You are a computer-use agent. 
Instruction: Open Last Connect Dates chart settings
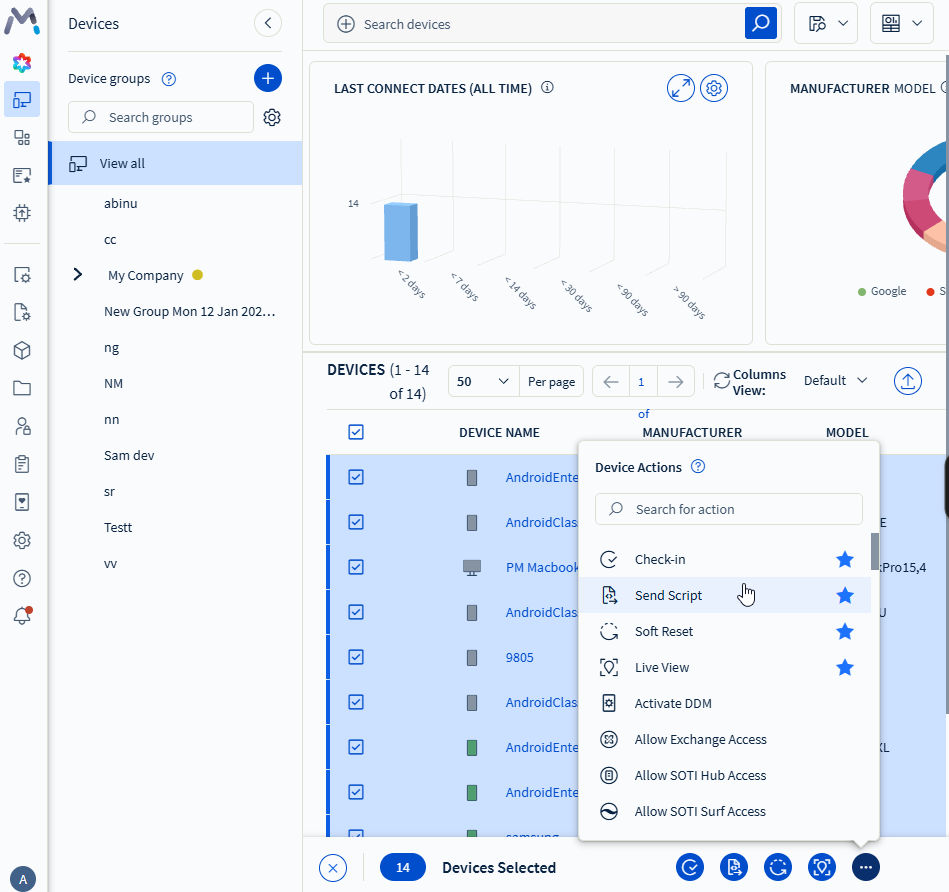click(x=714, y=88)
